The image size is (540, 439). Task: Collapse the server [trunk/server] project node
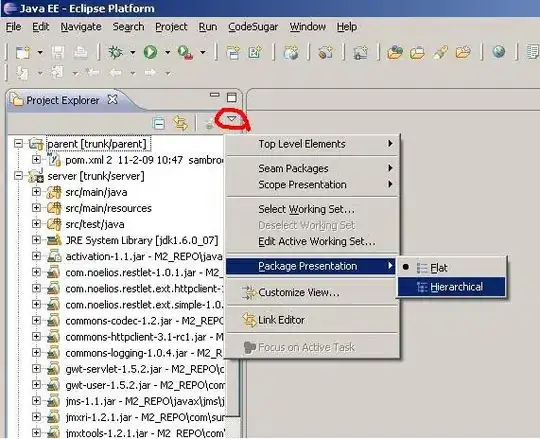[x=19, y=176]
